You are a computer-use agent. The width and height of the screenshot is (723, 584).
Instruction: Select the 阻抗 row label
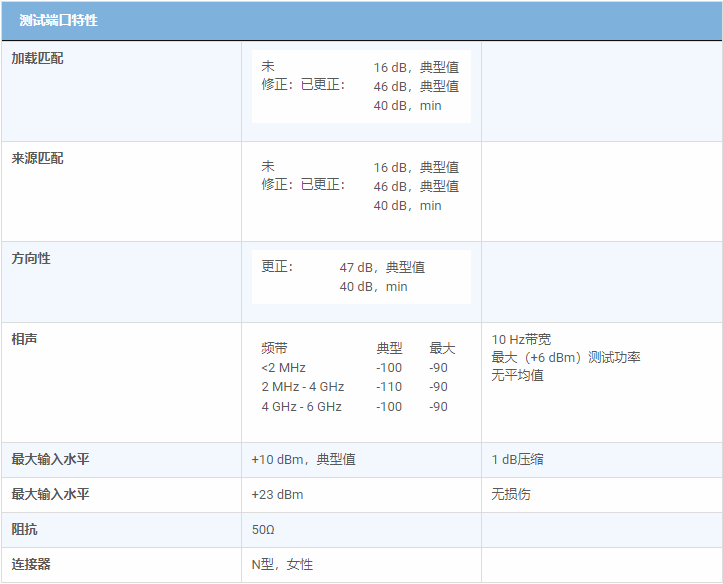[x=24, y=529]
